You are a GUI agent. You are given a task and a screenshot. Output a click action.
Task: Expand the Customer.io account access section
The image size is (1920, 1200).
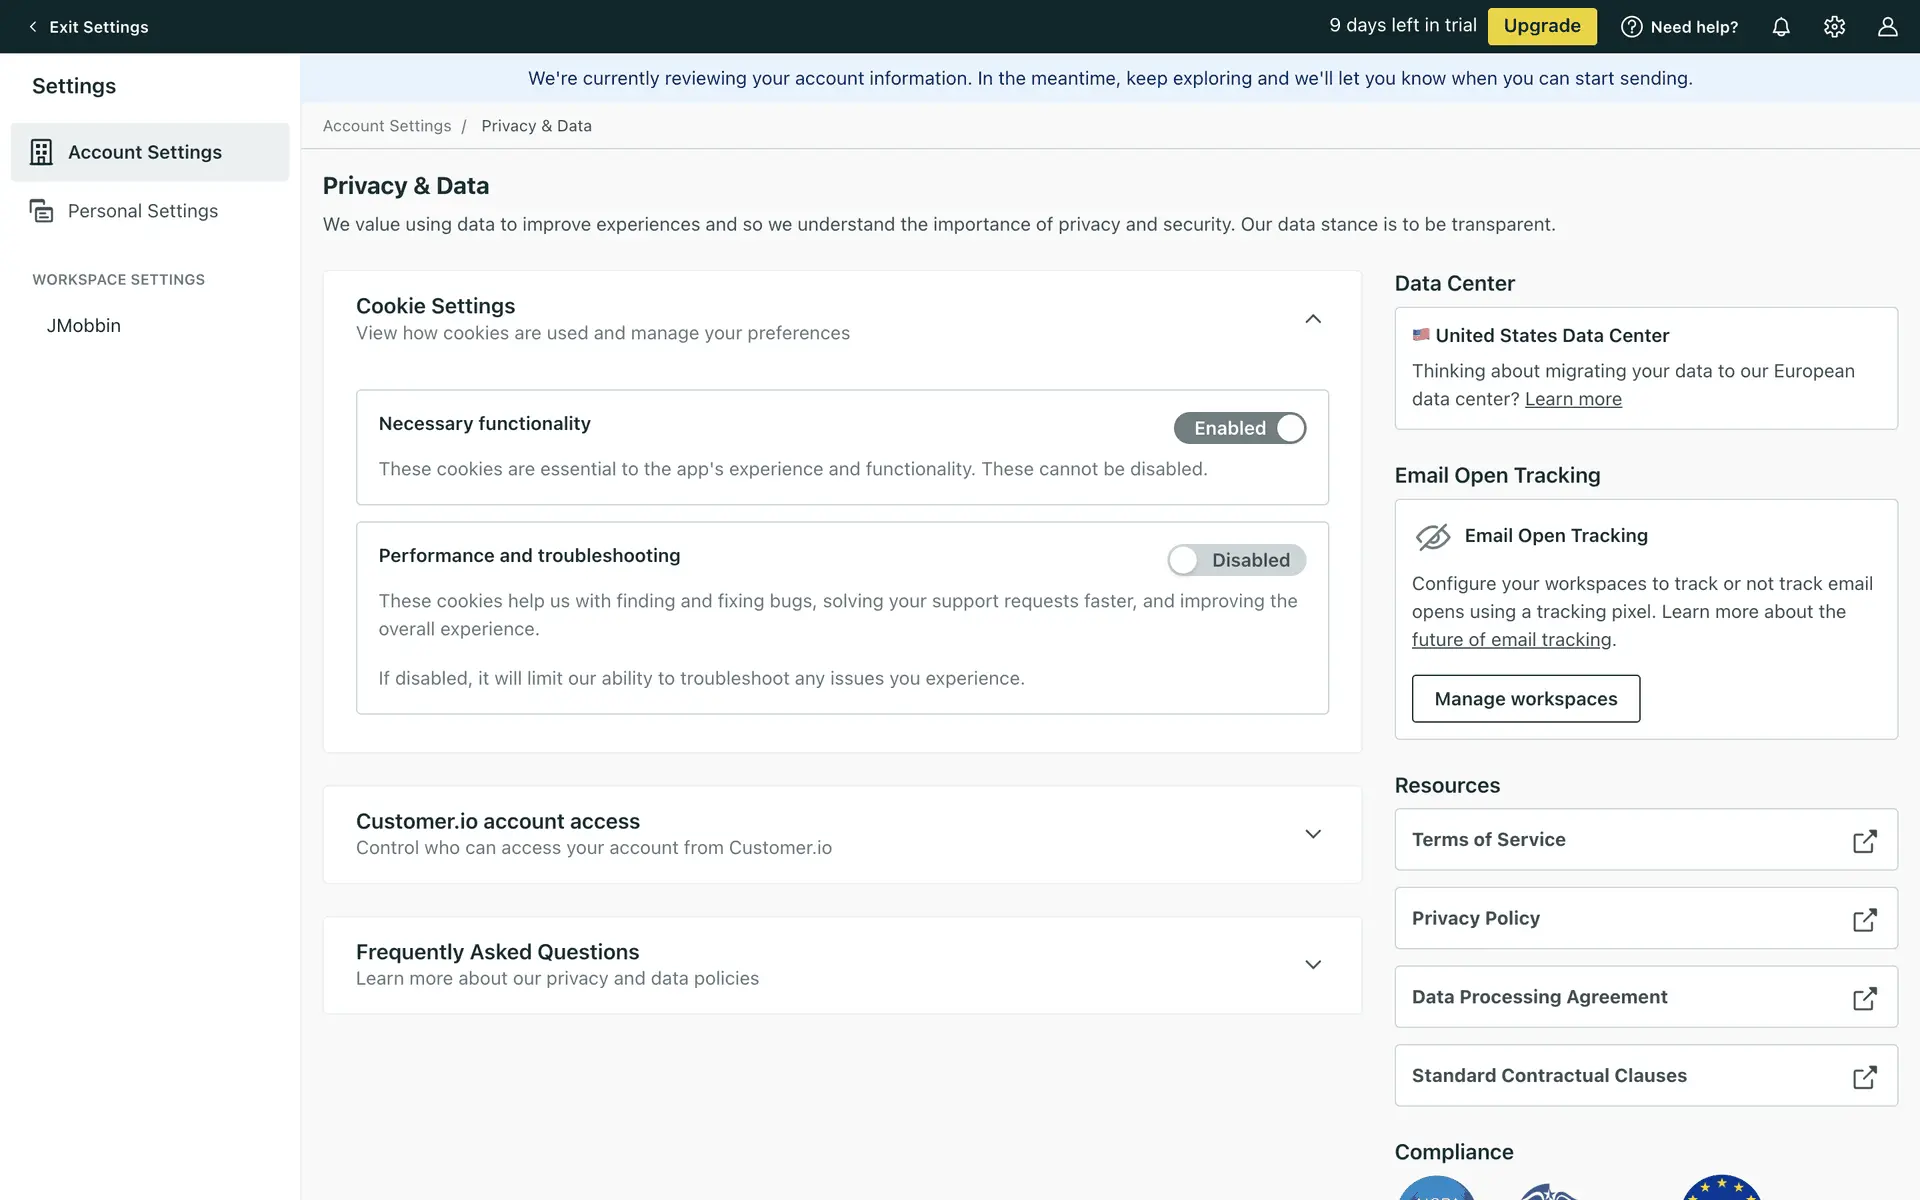point(1313,834)
